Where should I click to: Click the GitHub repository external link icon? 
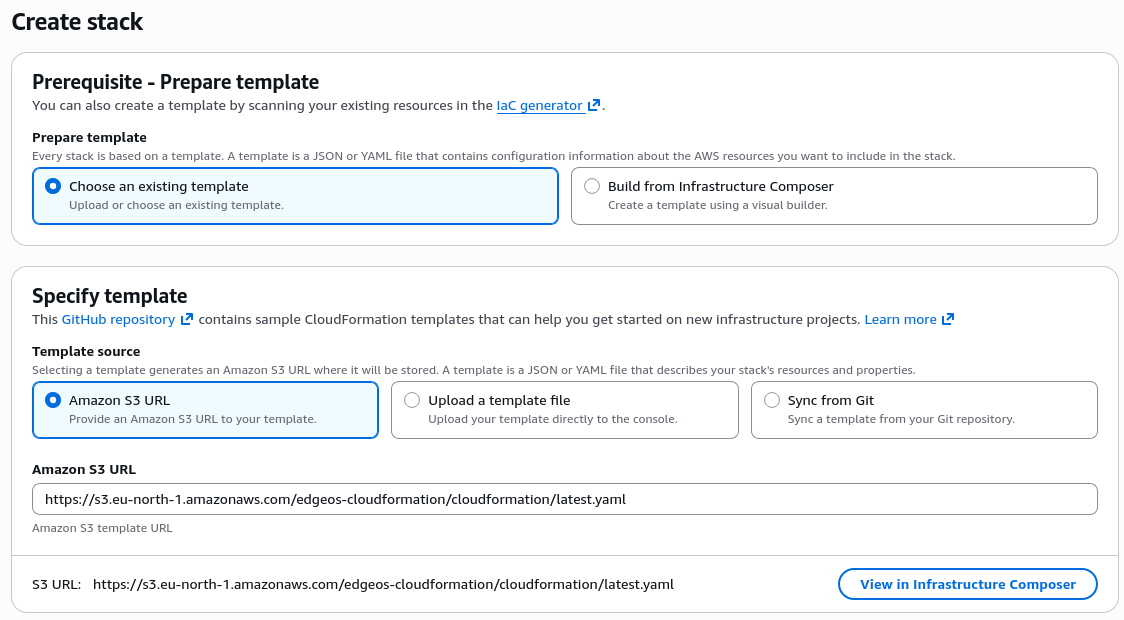(187, 319)
